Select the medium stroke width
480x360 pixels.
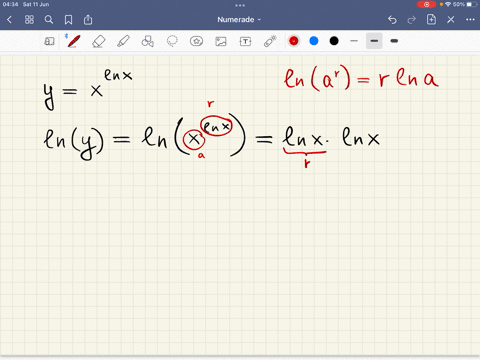point(374,41)
